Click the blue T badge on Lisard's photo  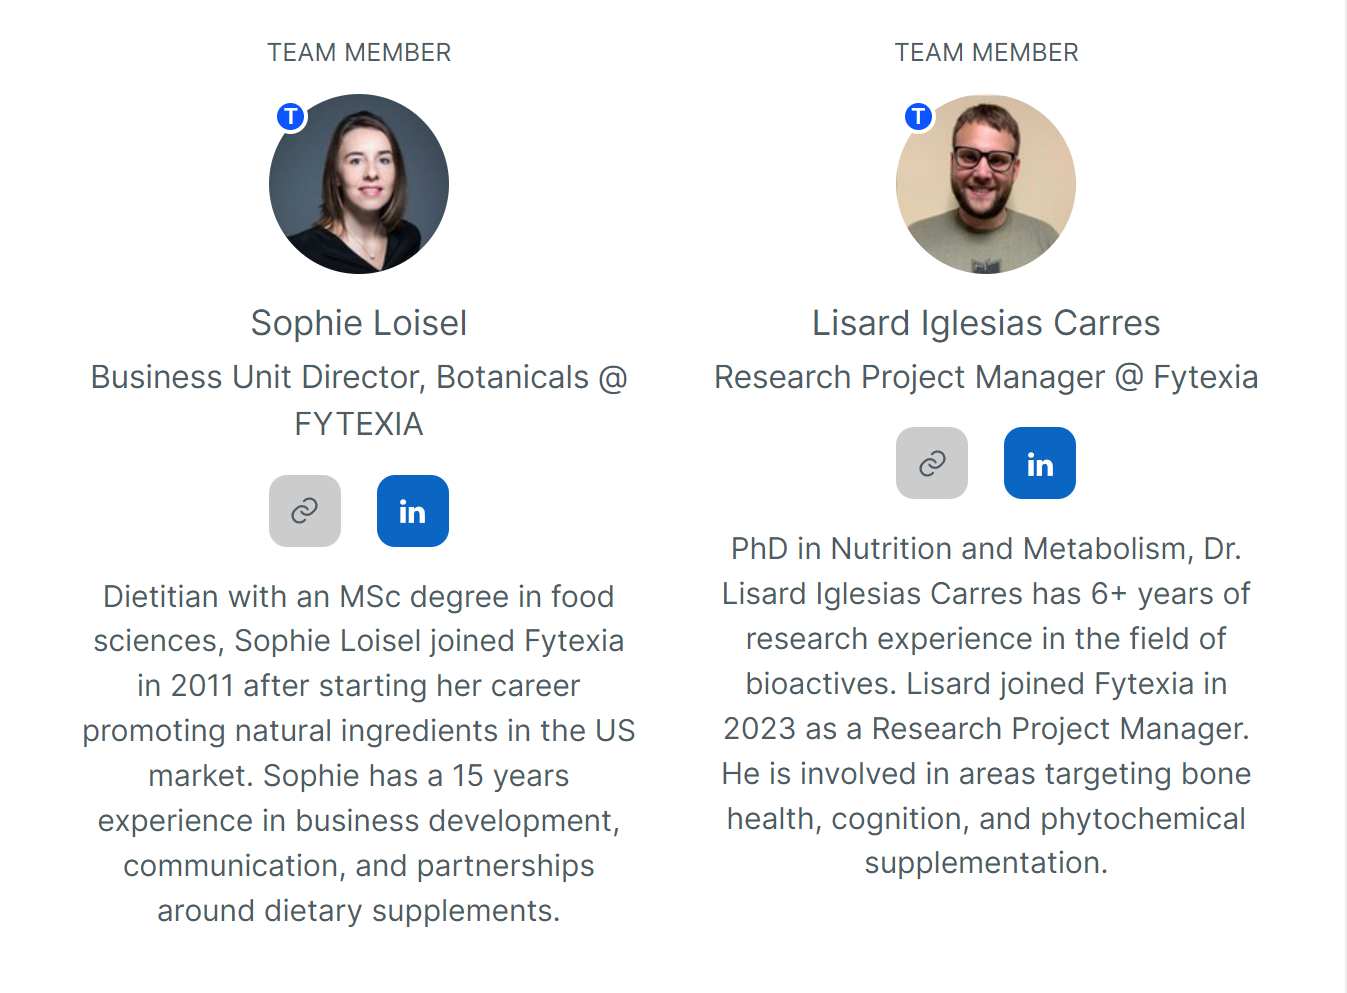click(918, 117)
